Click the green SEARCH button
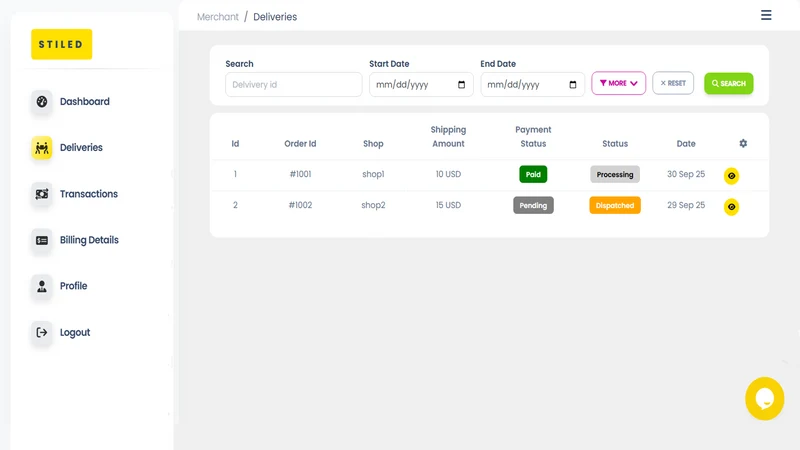Screen dimensions: 800x450 tap(729, 83)
